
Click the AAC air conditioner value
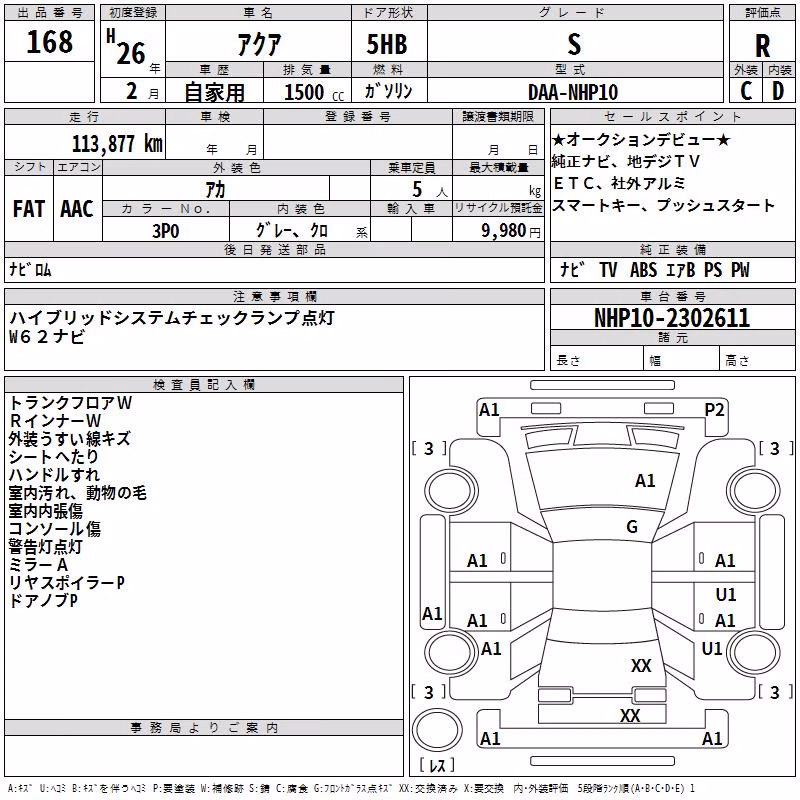click(77, 209)
